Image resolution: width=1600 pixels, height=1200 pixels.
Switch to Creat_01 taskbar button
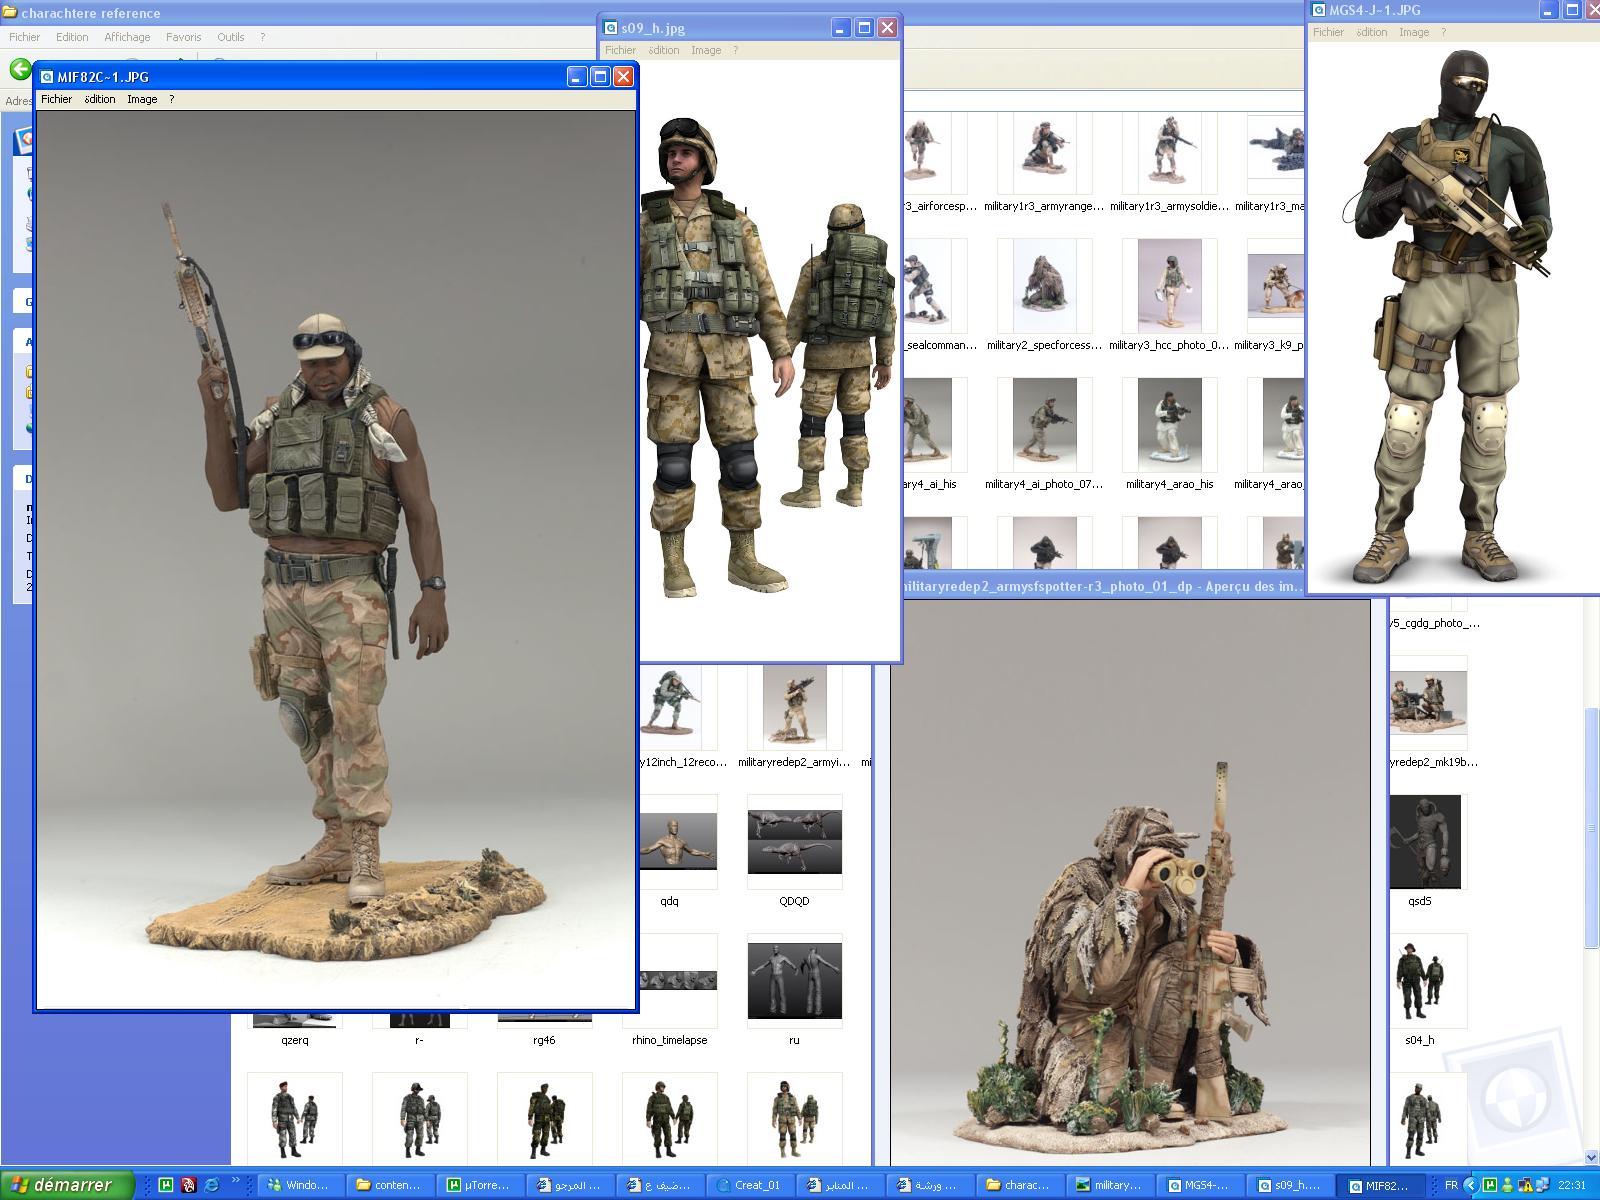750,1185
